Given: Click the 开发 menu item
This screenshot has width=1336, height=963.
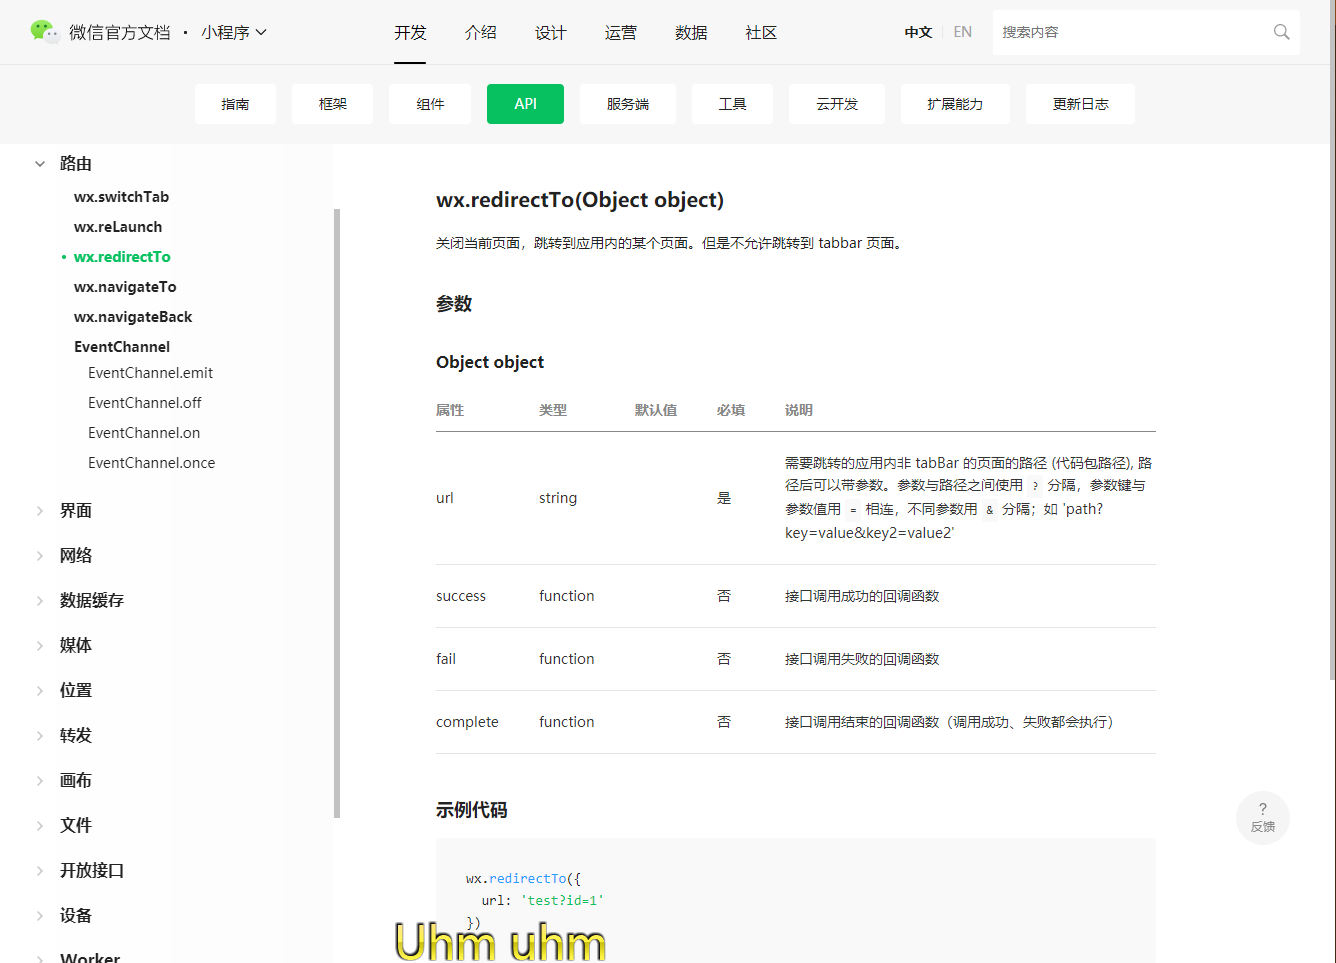Looking at the screenshot, I should (x=410, y=32).
